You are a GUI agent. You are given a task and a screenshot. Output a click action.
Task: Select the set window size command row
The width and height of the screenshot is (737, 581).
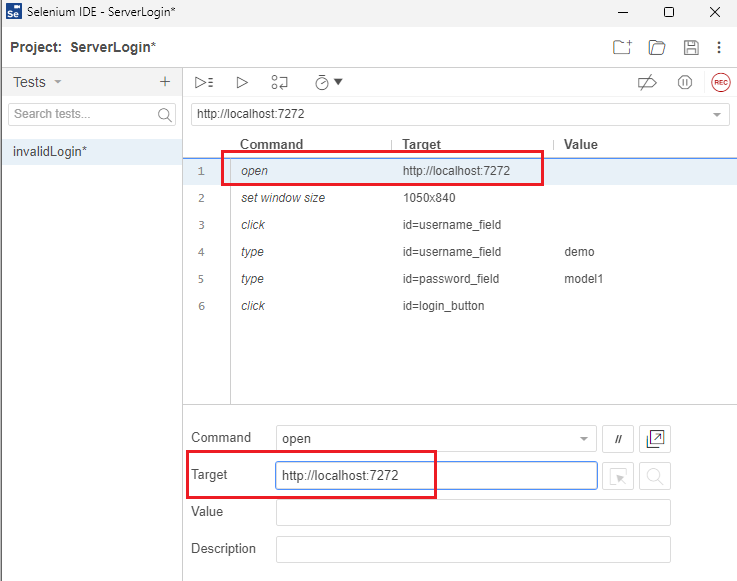(x=460, y=198)
